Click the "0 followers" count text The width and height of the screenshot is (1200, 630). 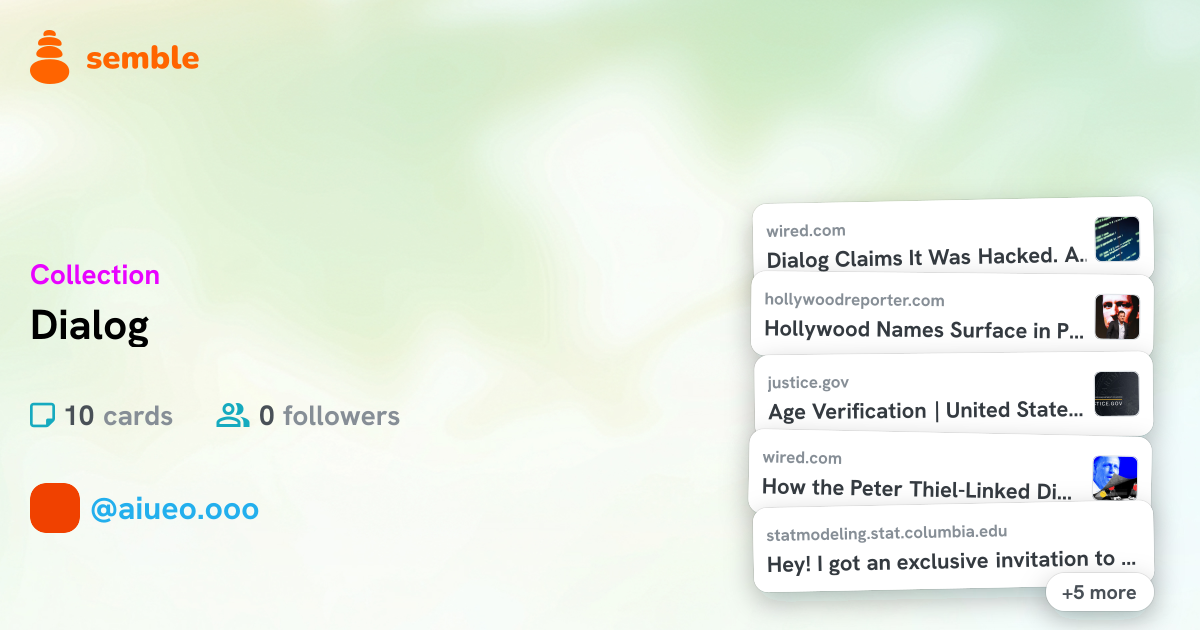(x=329, y=416)
